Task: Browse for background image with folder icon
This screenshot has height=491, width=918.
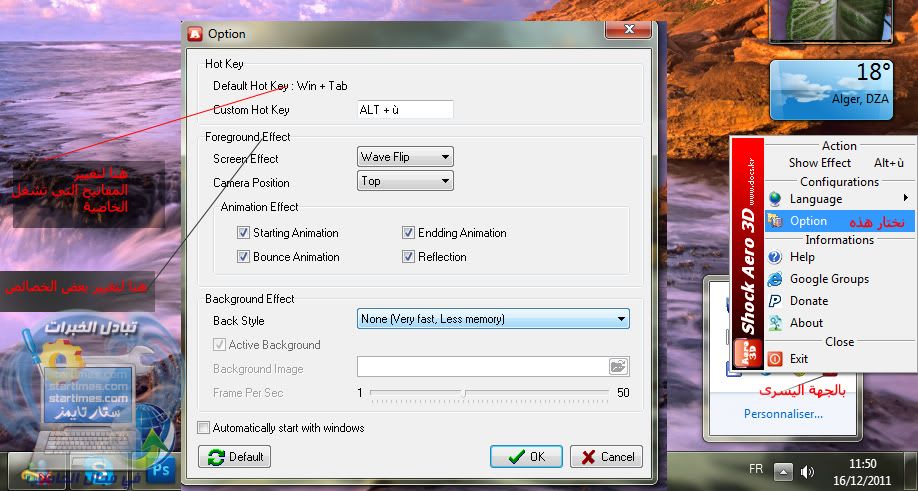Action: (618, 367)
